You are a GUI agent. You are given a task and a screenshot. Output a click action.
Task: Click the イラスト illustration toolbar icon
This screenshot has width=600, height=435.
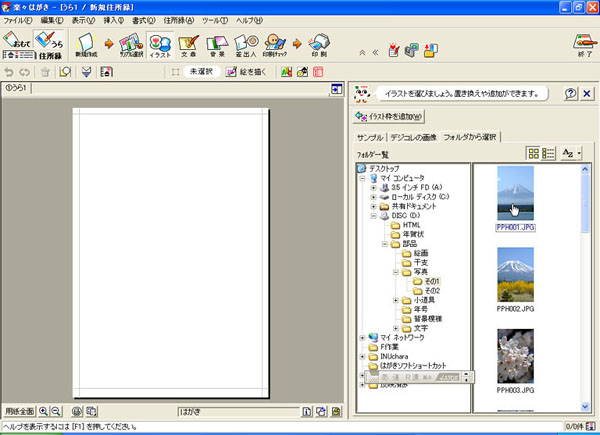point(159,45)
